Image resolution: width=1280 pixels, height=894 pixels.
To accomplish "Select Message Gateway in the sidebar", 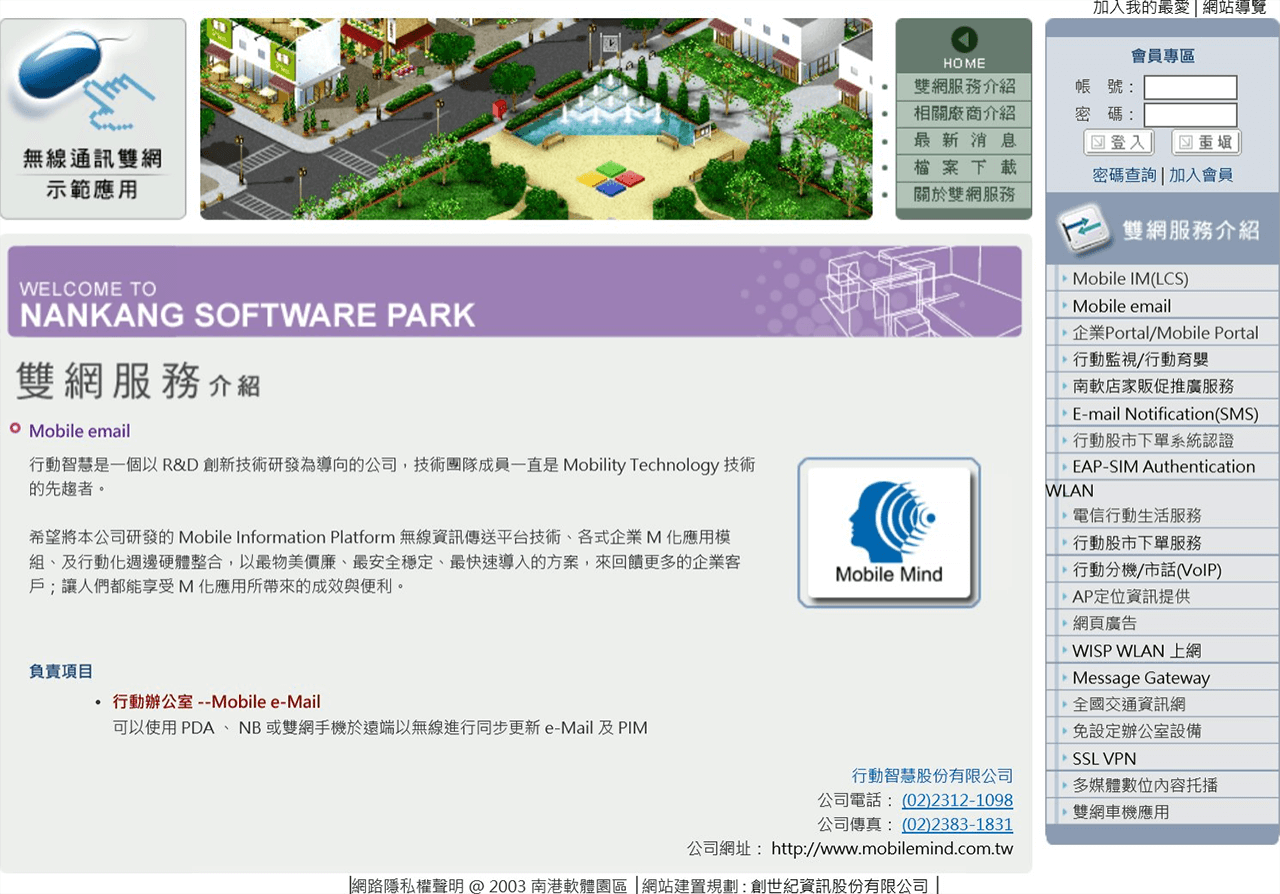I will click(1141, 678).
